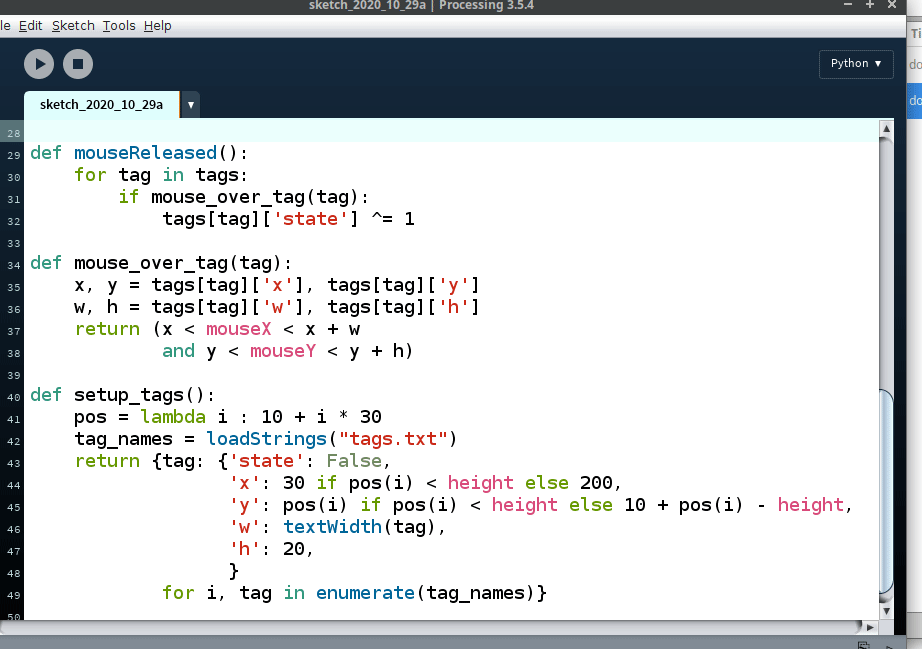Select the sketch_2020_10_29a tab

tap(101, 104)
